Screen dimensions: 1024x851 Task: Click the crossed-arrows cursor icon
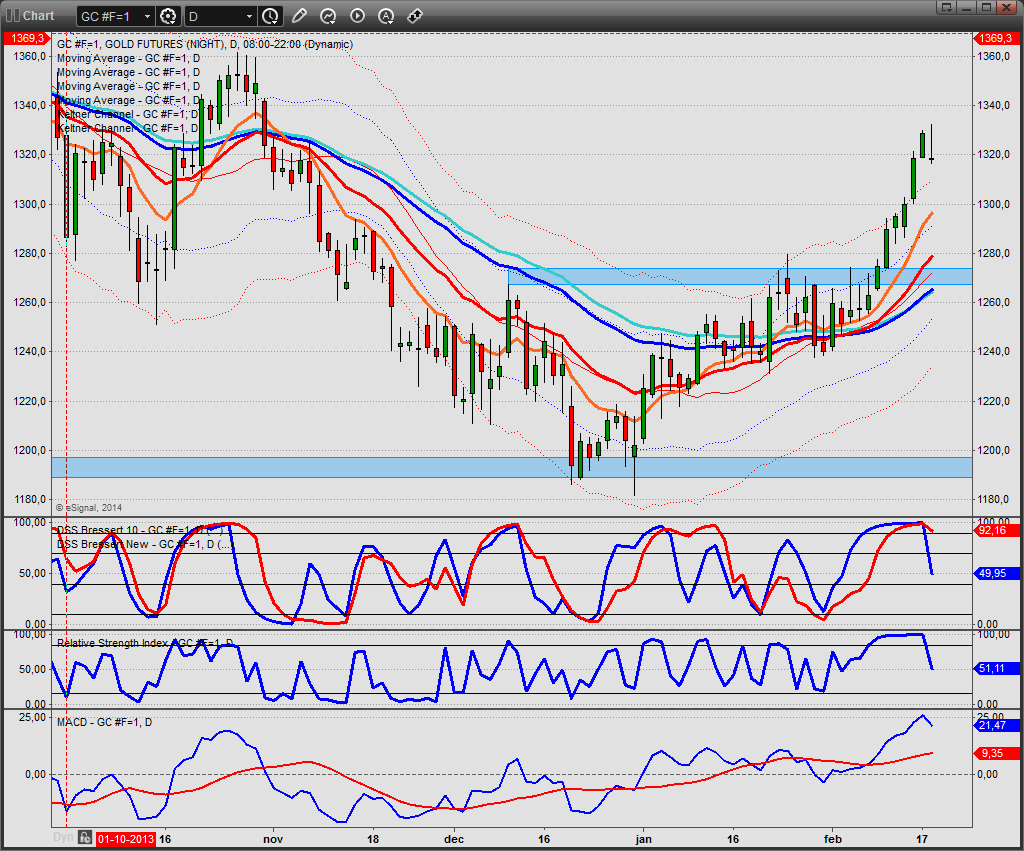(413, 16)
